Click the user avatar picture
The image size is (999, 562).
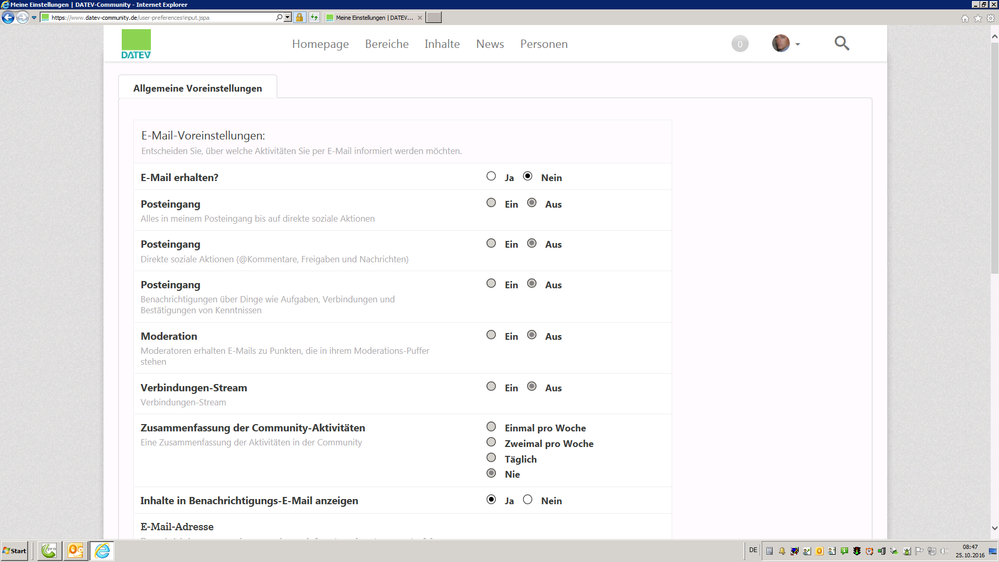tap(780, 43)
